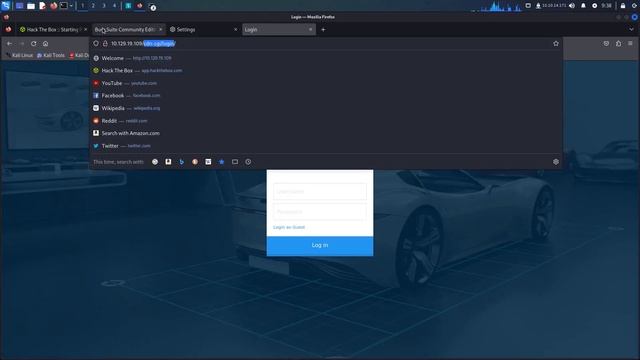
Task: Open the terminal launcher dropdown arrow
Action: (71, 6)
